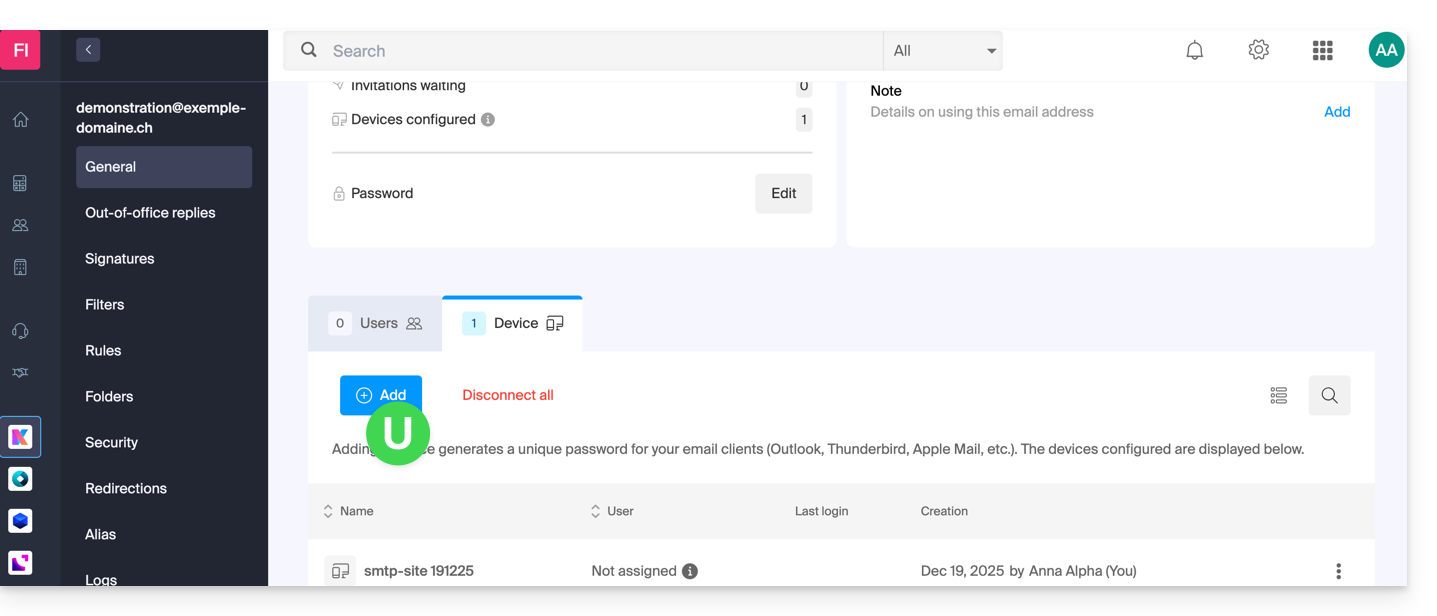Open smtp-site 191225 row options menu
This screenshot has height=616, width=1437.
click(x=1338, y=571)
